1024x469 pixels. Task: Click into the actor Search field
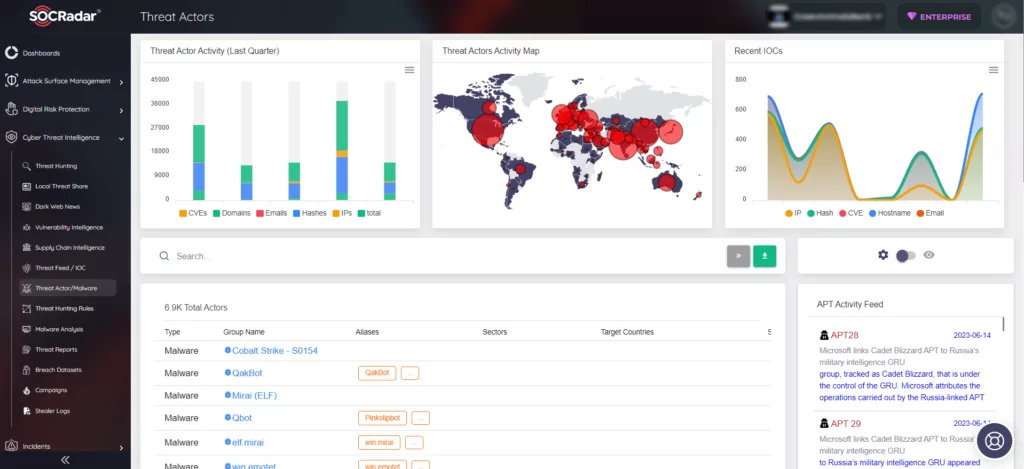click(x=444, y=256)
